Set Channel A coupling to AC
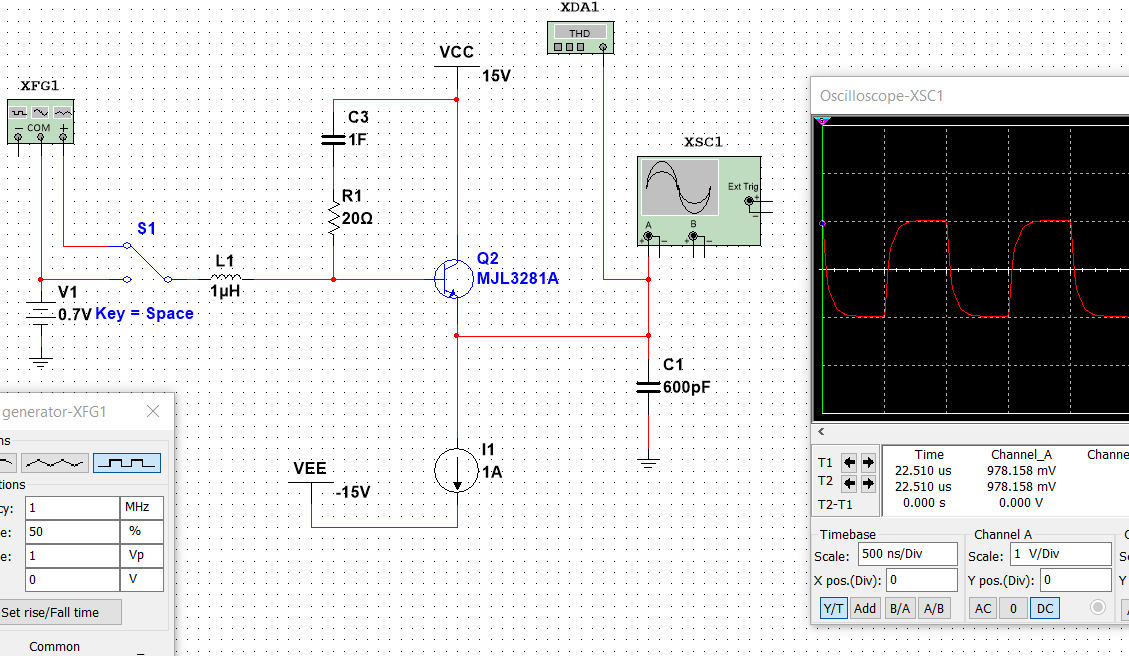 [983, 608]
